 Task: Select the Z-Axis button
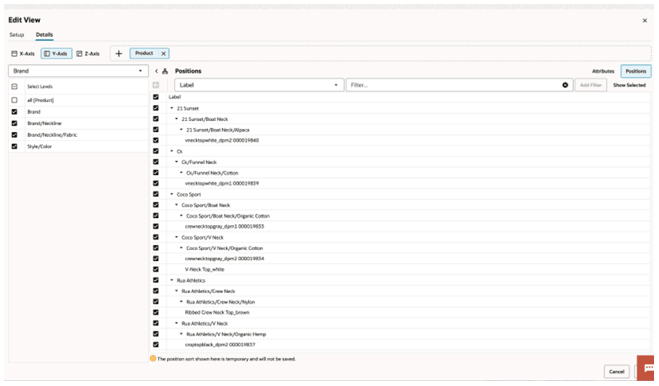(x=88, y=53)
